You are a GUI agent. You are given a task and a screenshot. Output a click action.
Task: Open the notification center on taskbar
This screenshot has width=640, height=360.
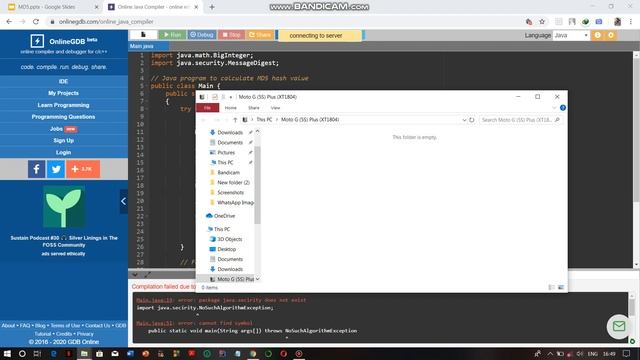coord(627,353)
